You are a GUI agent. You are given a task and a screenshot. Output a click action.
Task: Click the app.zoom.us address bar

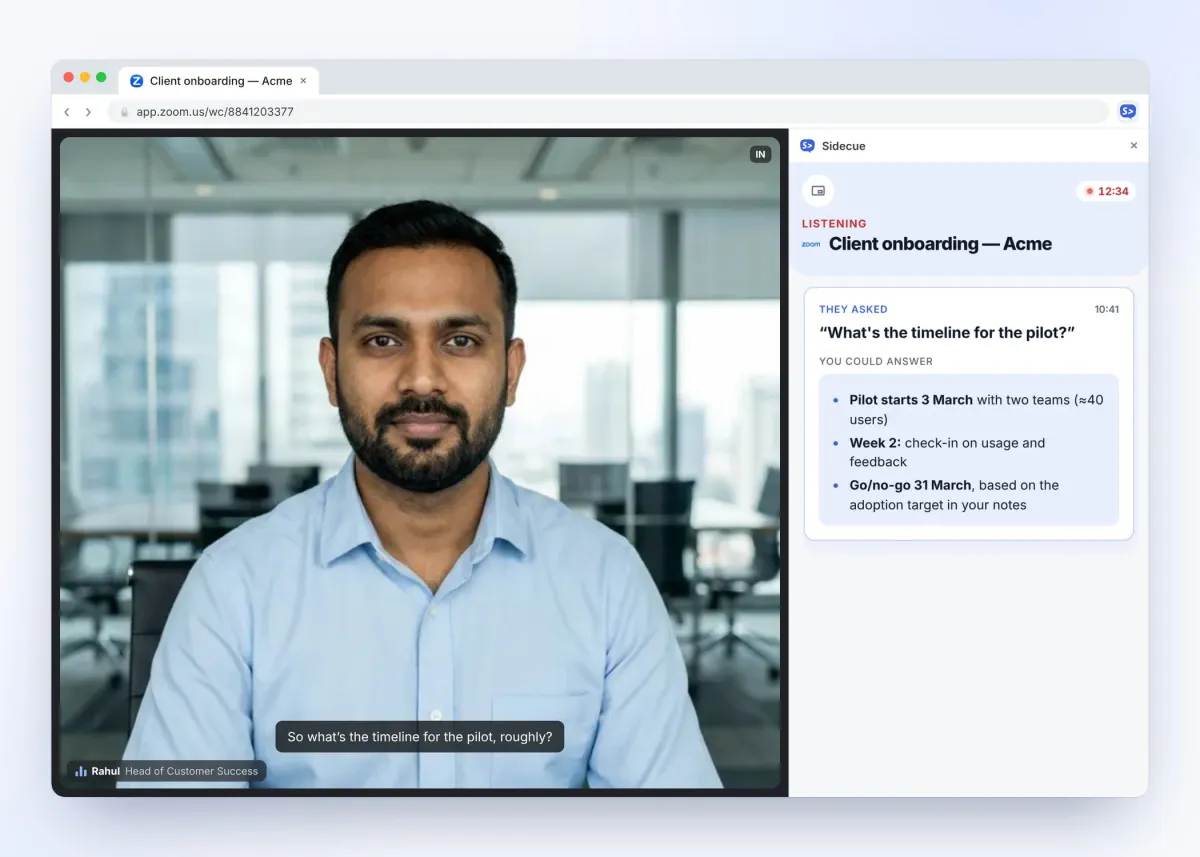coord(608,112)
